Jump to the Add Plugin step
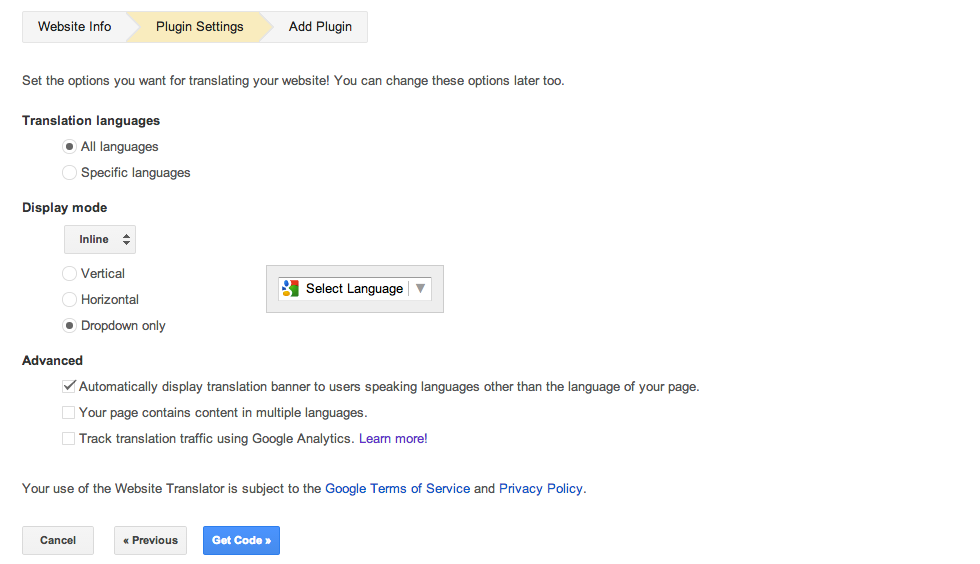Image resolution: width=980 pixels, height=564 pixels. [320, 27]
